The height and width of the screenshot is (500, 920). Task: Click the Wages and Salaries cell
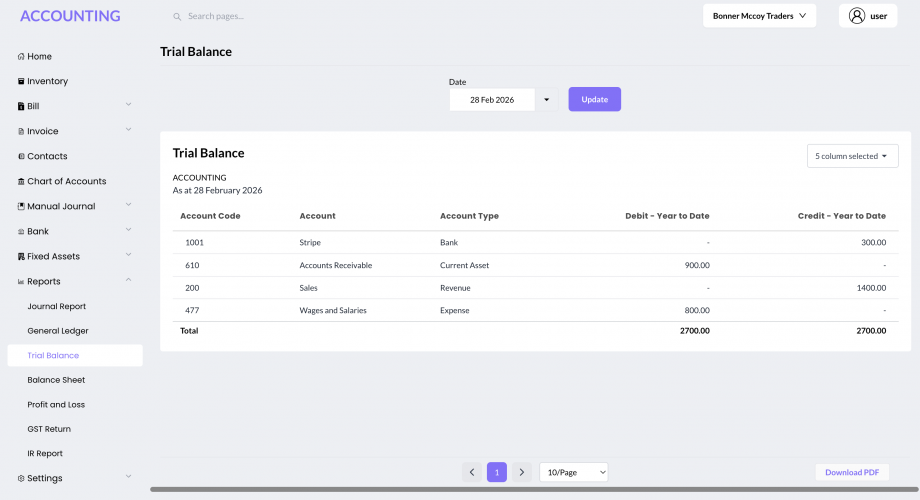point(333,310)
